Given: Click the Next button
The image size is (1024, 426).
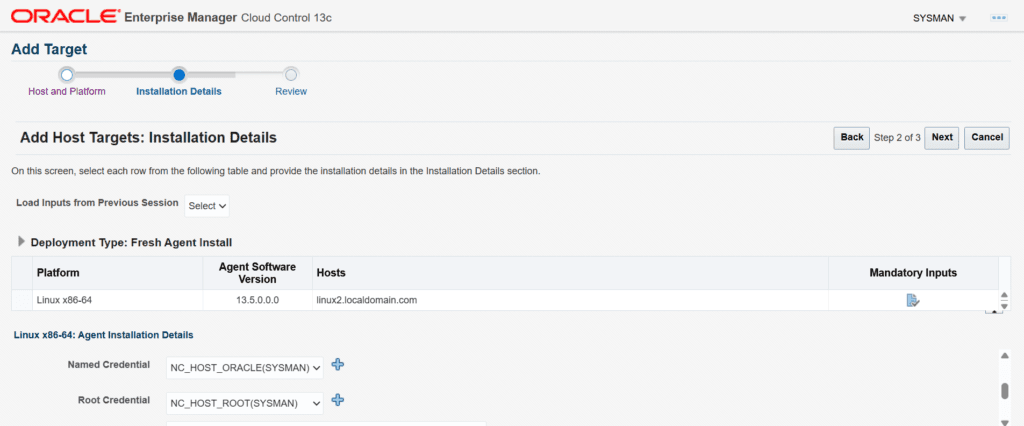Looking at the screenshot, I should [942, 138].
